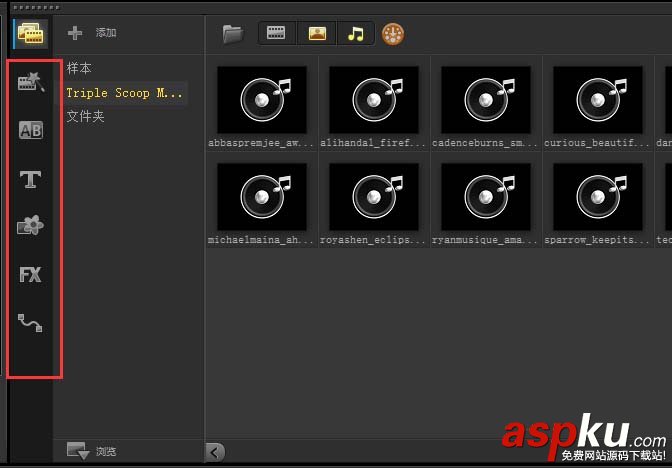Click the abbaspremjee_aw... file name
Image resolution: width=672 pixels, height=468 pixels.
tap(261, 143)
